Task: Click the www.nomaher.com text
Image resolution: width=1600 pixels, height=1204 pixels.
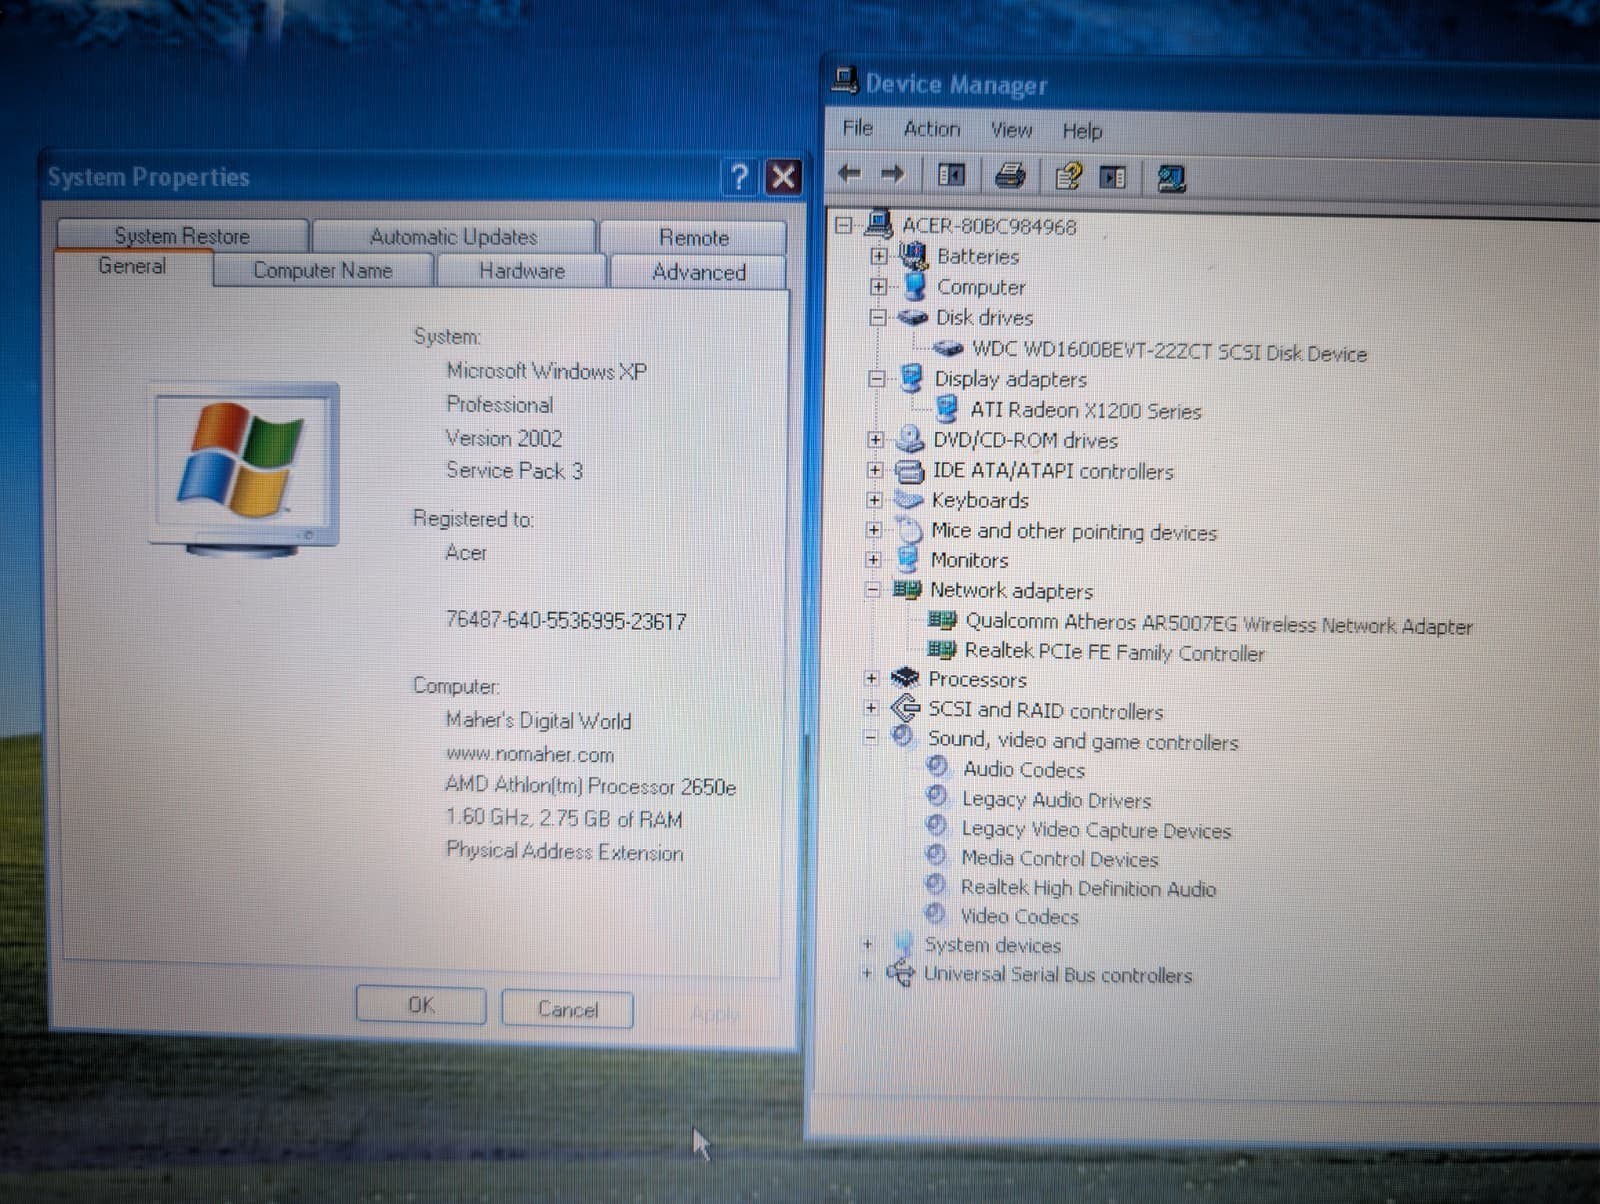Action: (x=530, y=754)
